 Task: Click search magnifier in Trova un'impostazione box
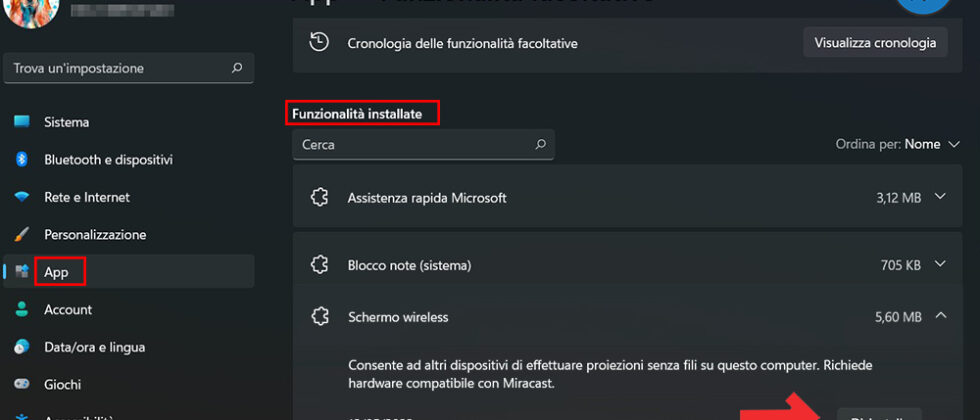(x=237, y=68)
